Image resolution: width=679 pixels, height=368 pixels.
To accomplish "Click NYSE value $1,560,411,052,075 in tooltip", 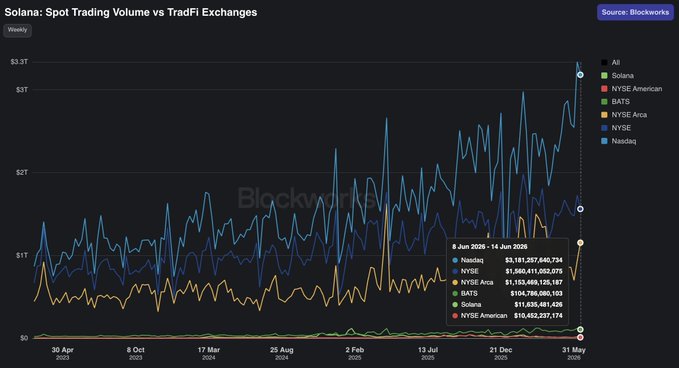I will click(534, 271).
